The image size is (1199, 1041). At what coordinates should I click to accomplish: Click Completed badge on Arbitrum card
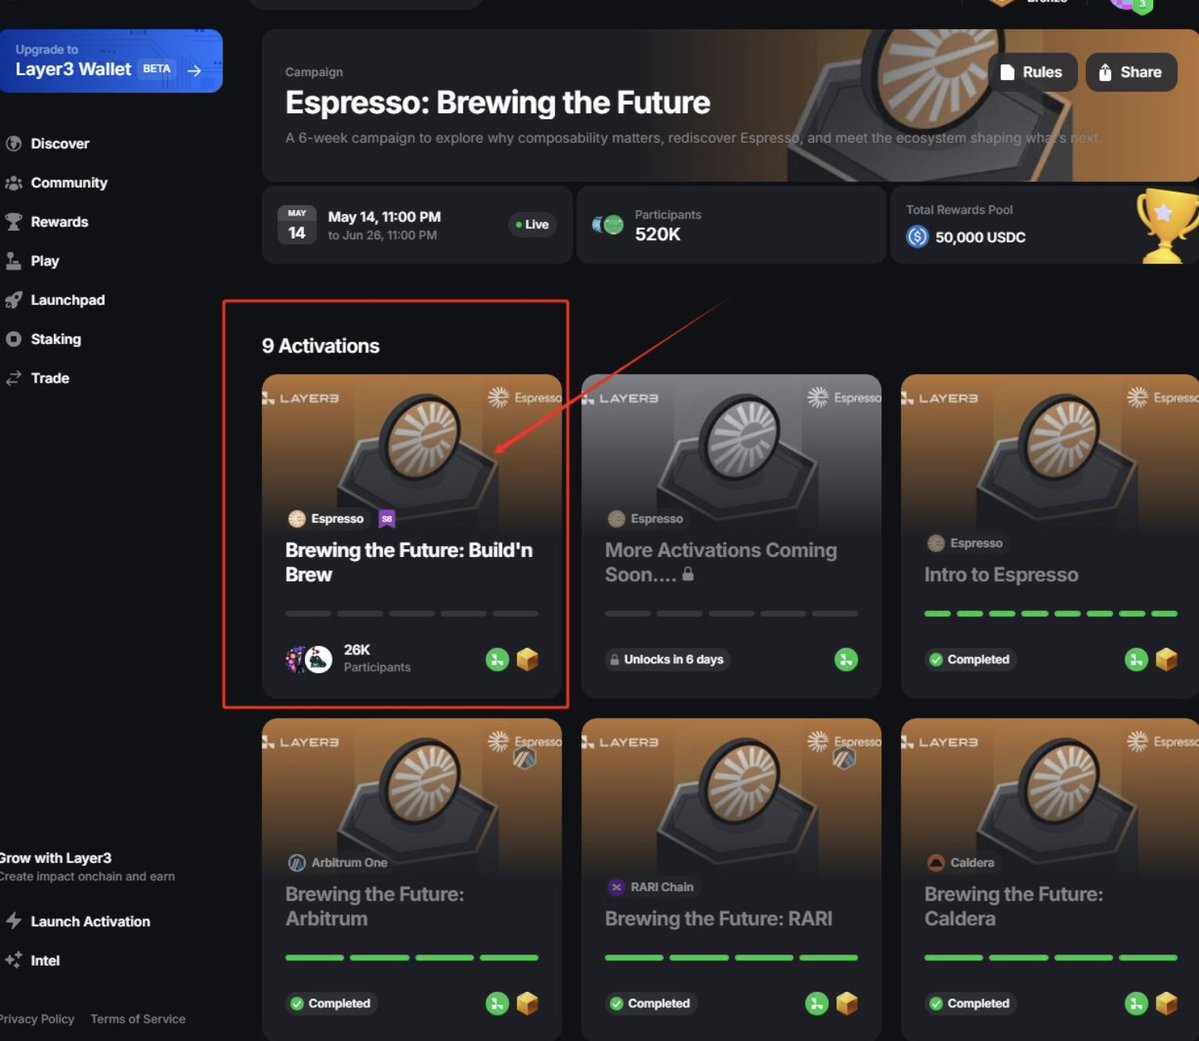(330, 1003)
